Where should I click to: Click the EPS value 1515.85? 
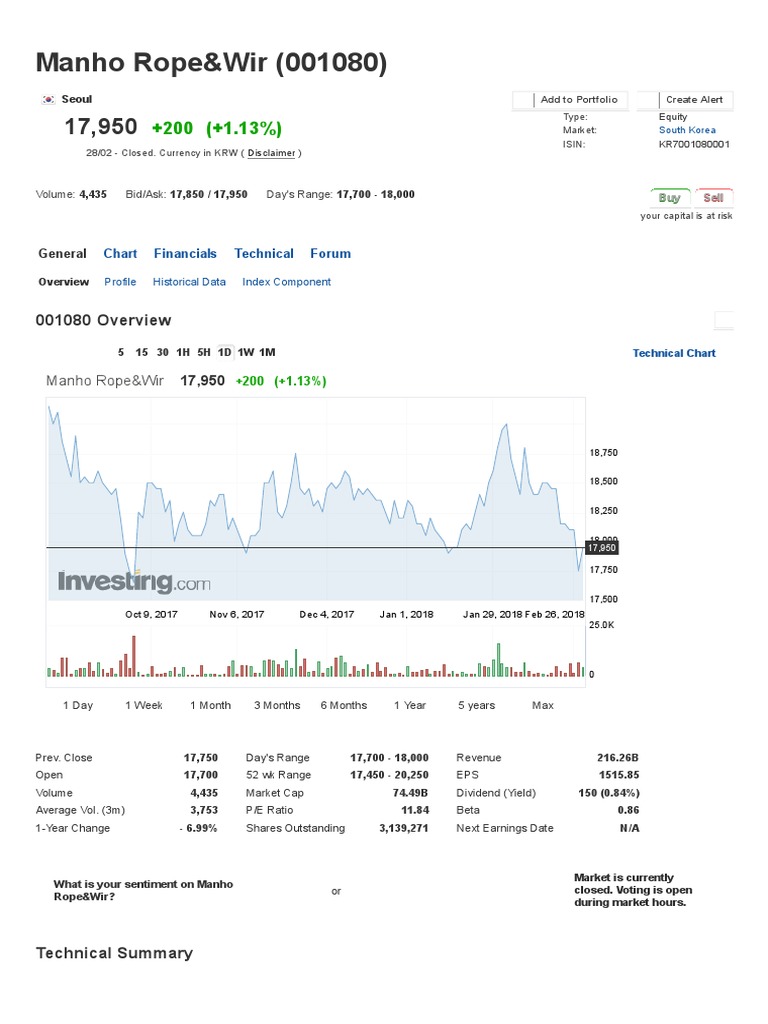coord(619,775)
